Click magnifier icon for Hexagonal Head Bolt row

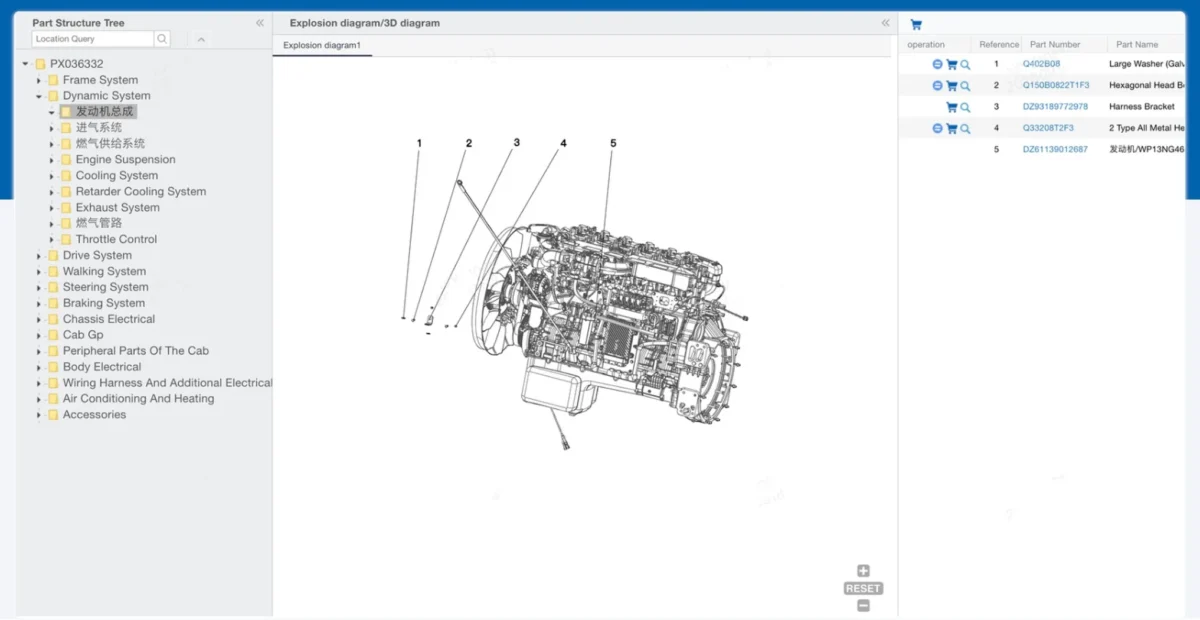pyautogui.click(x=965, y=86)
